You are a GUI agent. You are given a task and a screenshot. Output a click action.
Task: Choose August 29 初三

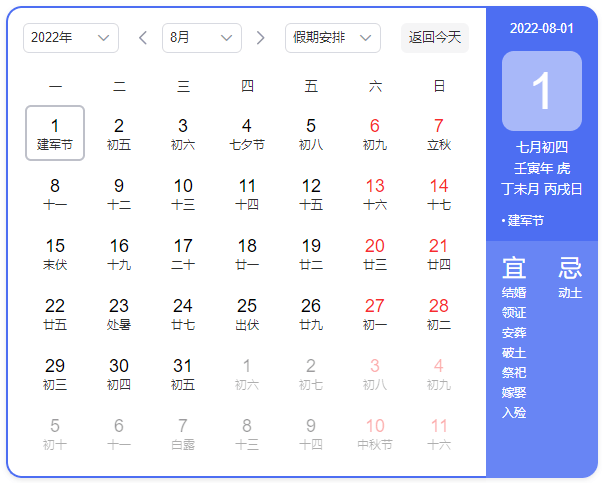tap(55, 373)
